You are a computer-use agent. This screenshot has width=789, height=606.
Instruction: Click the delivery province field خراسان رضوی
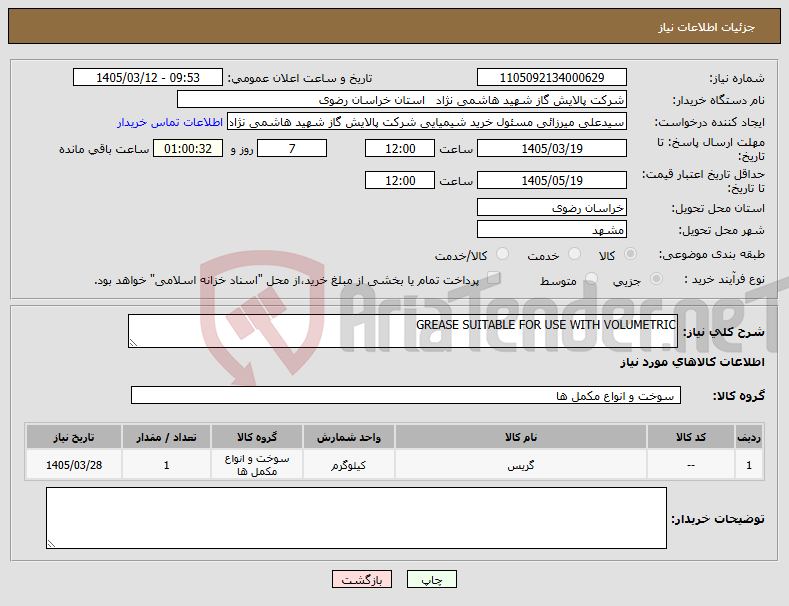click(552, 207)
